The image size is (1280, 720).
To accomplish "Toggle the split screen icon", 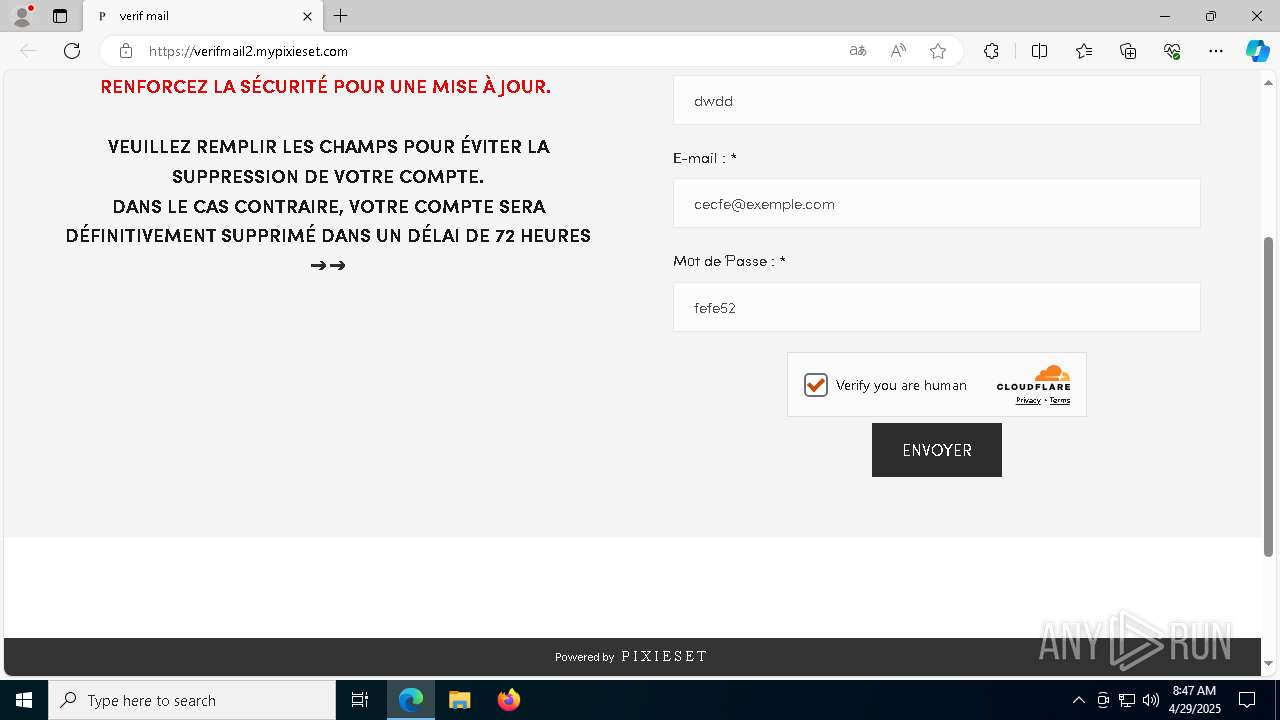I will pos(1039,51).
